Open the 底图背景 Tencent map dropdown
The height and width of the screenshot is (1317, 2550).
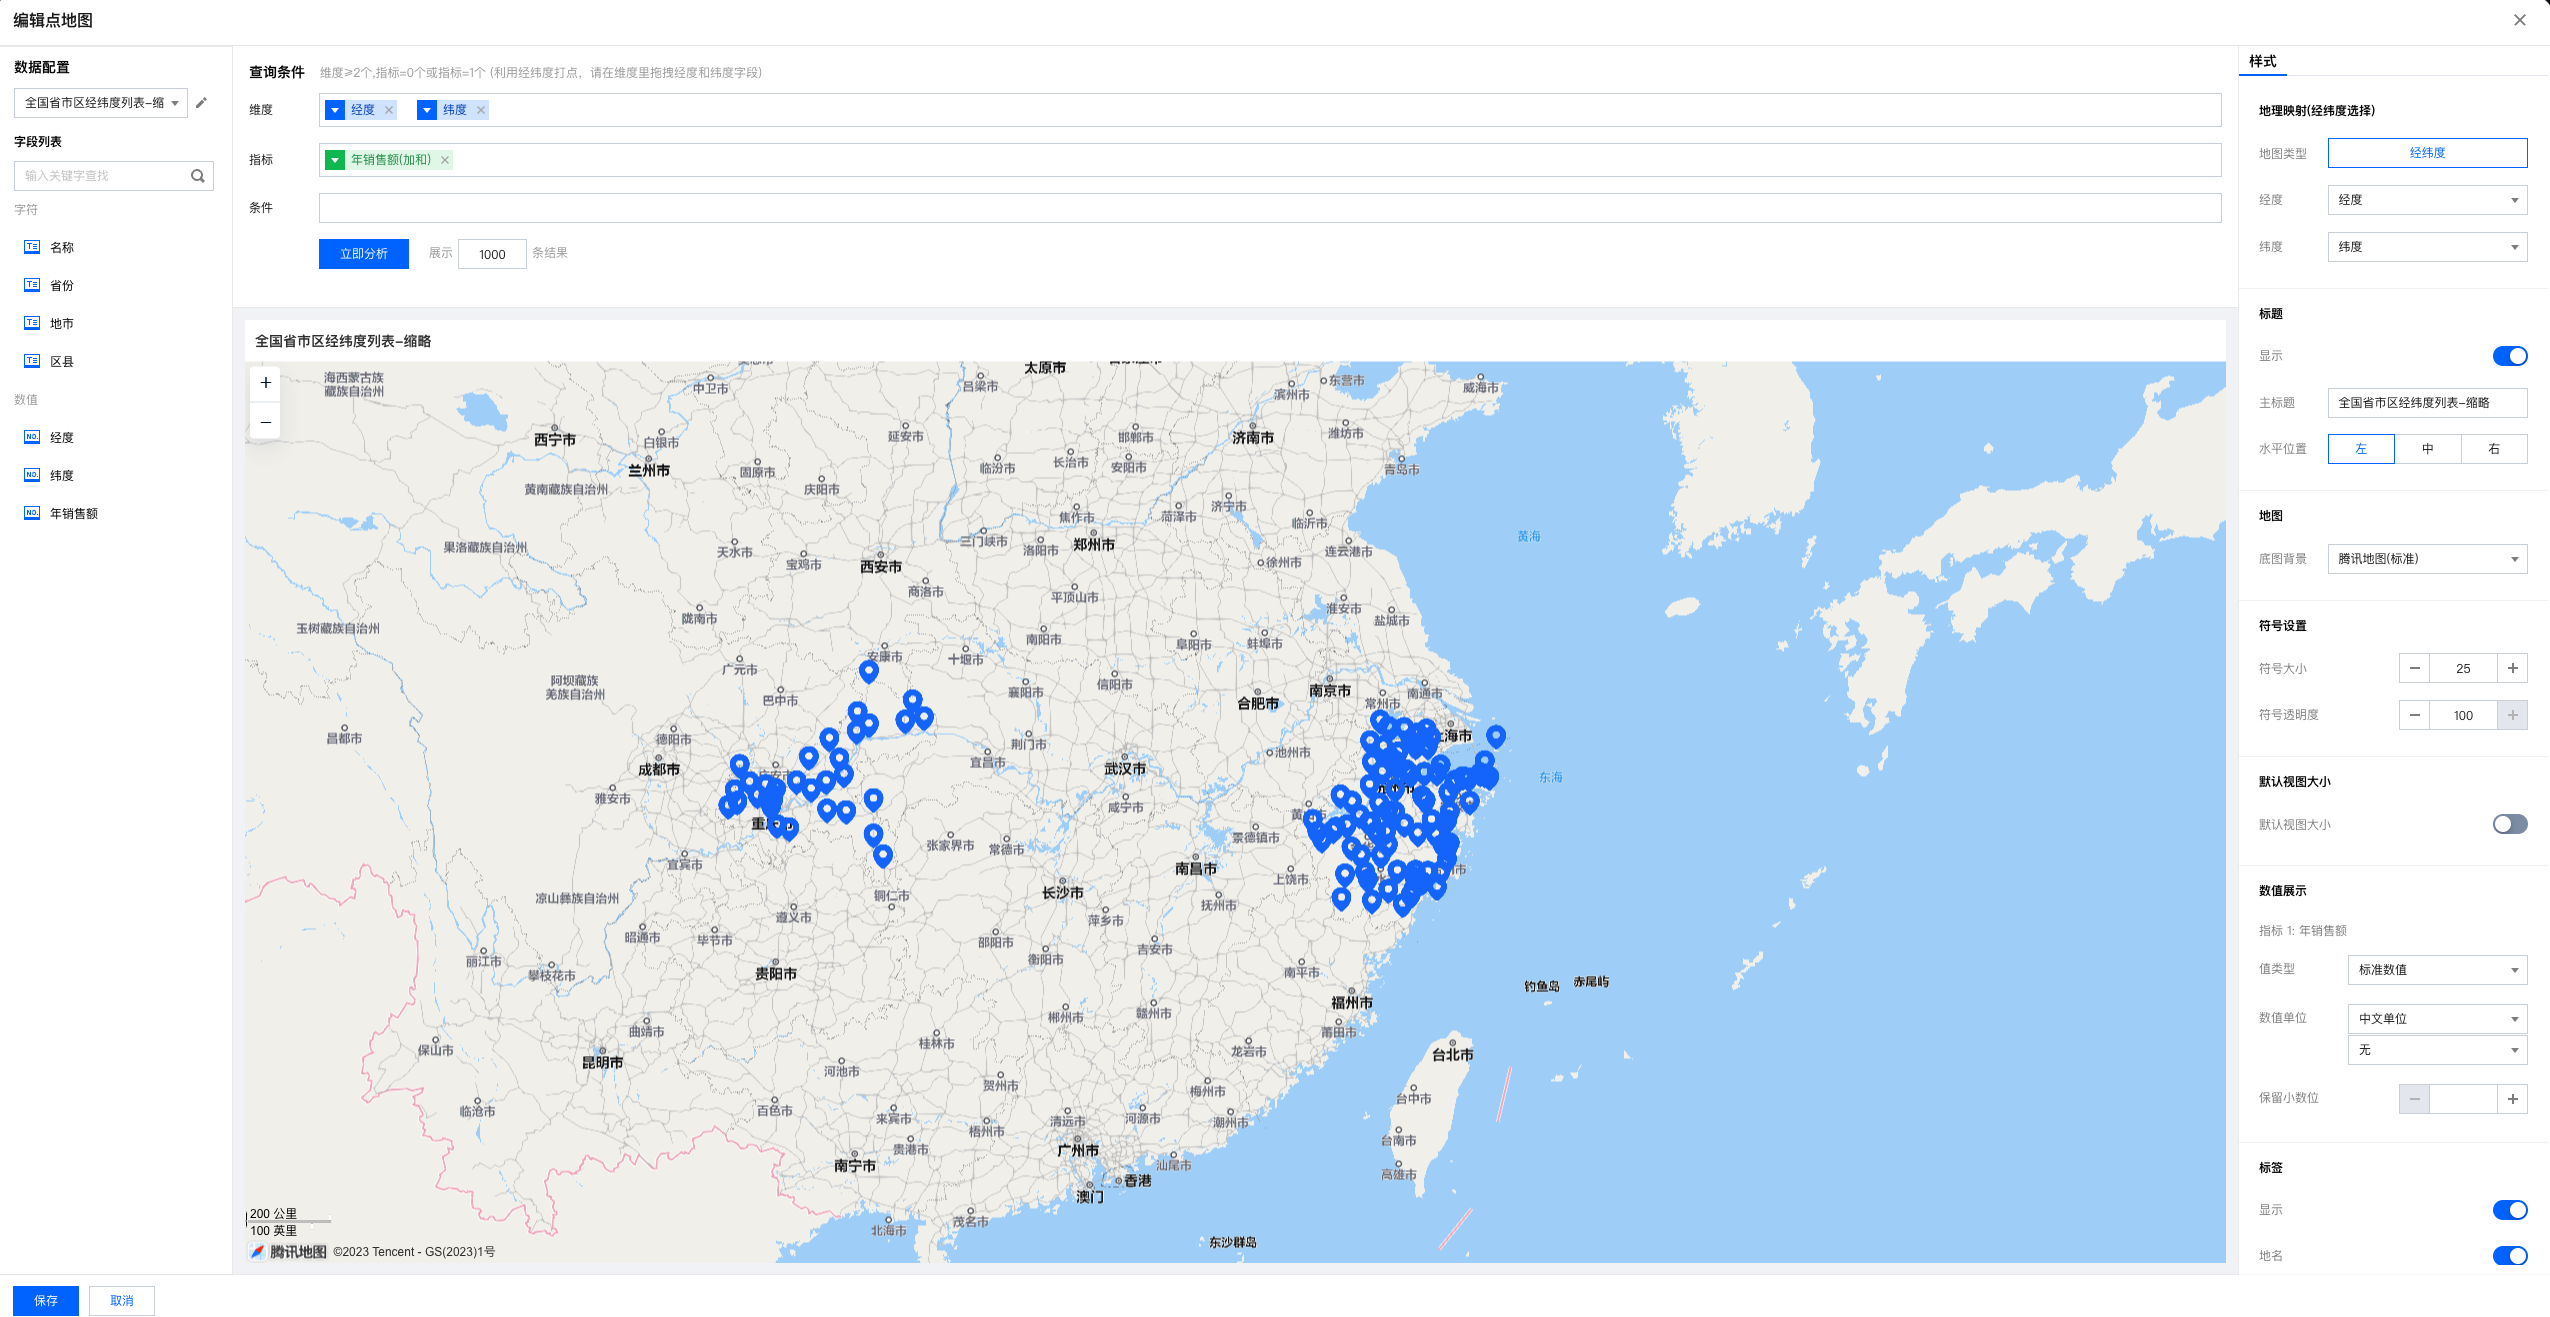pos(2427,559)
